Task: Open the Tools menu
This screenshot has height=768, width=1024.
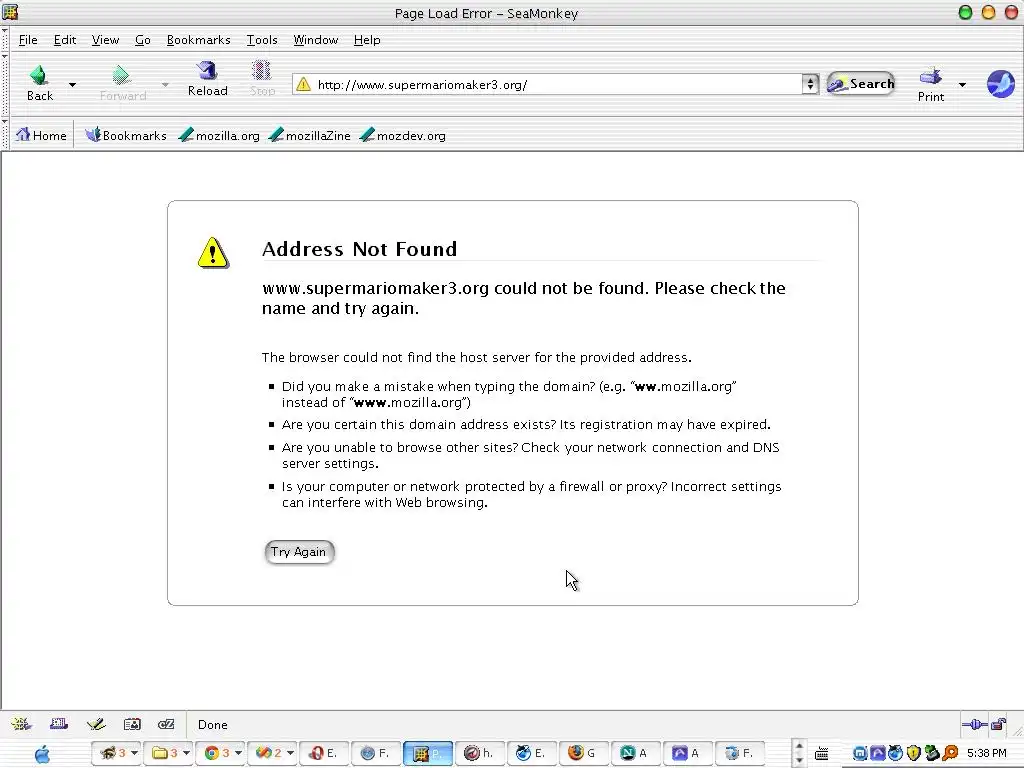Action: (x=262, y=40)
